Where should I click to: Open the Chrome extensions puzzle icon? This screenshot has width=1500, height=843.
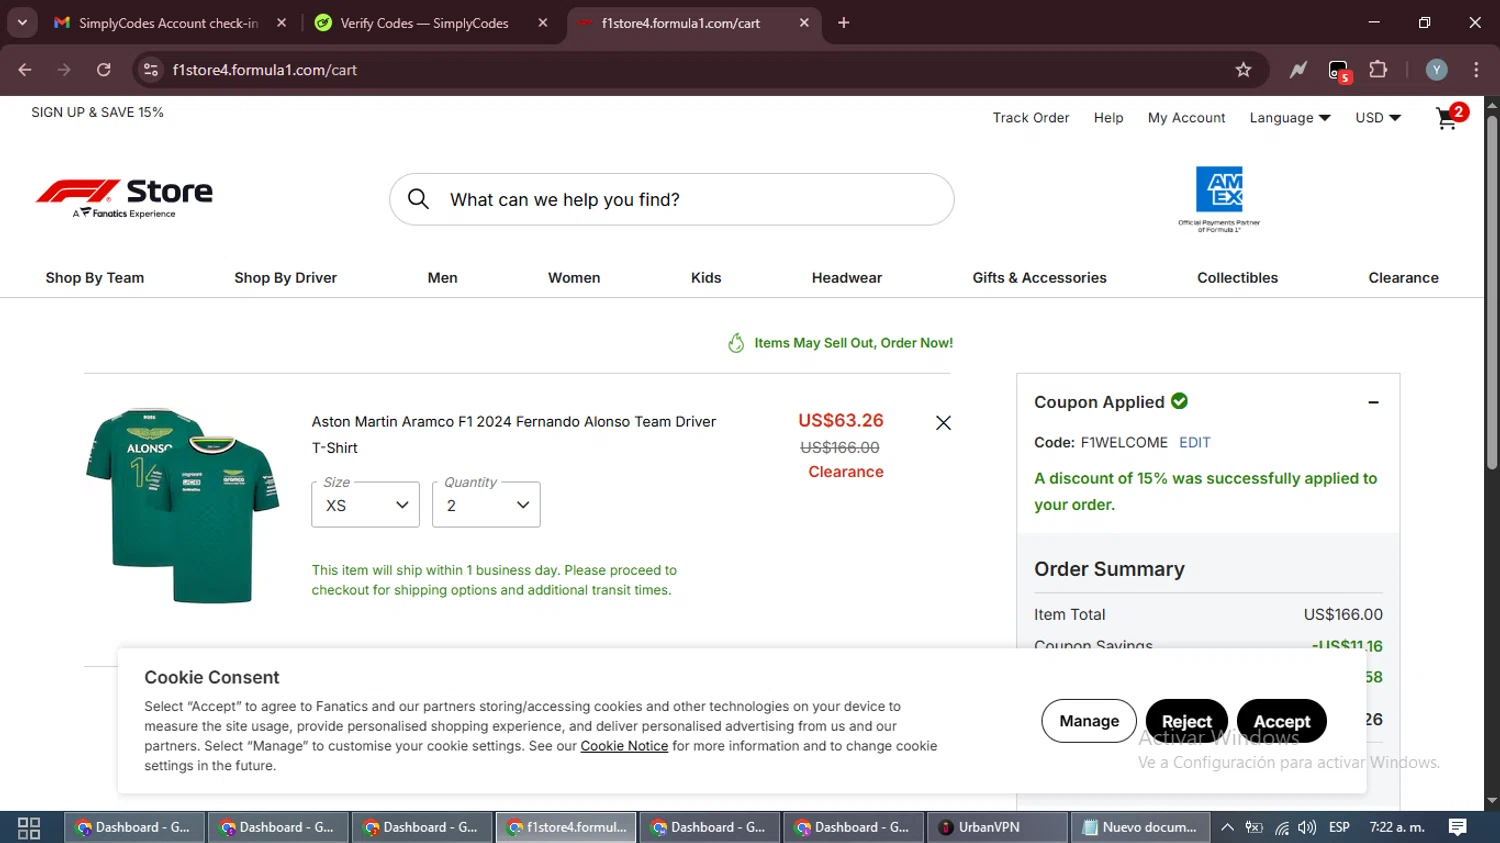coord(1378,69)
